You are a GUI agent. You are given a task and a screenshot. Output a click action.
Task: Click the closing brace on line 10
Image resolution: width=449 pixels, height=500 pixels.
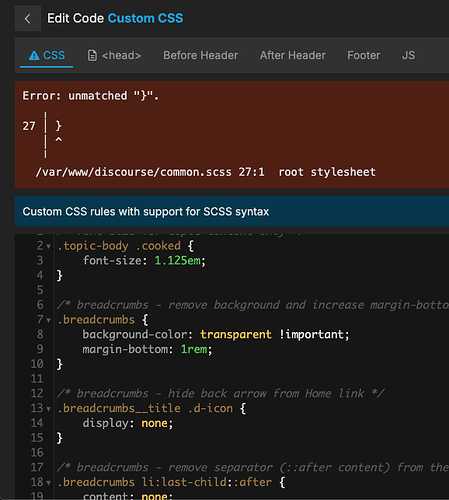pos(60,364)
